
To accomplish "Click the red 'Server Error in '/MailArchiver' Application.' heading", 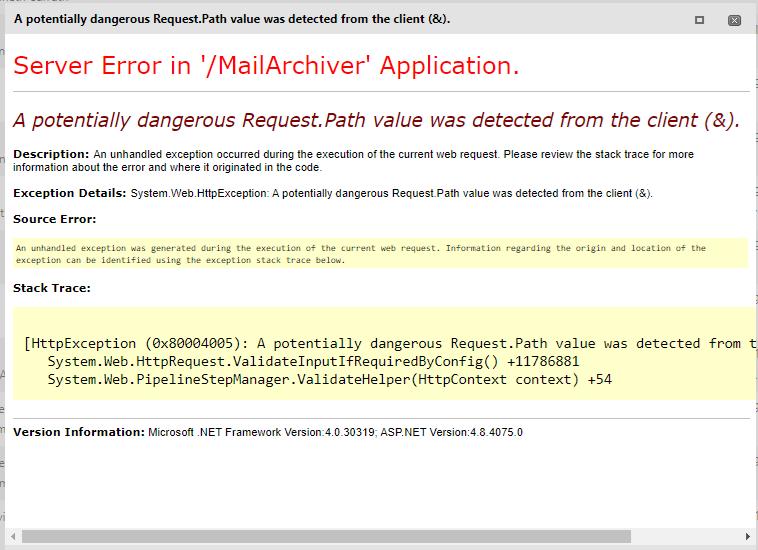I will point(266,65).
